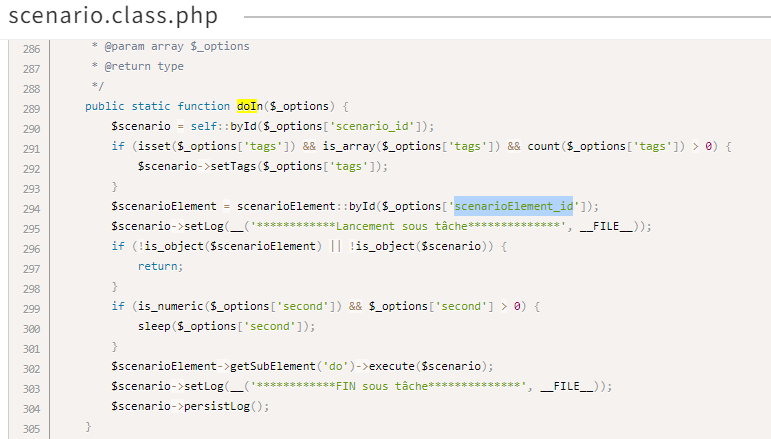Click 'sleep' call on line 300

pyautogui.click(x=154, y=326)
